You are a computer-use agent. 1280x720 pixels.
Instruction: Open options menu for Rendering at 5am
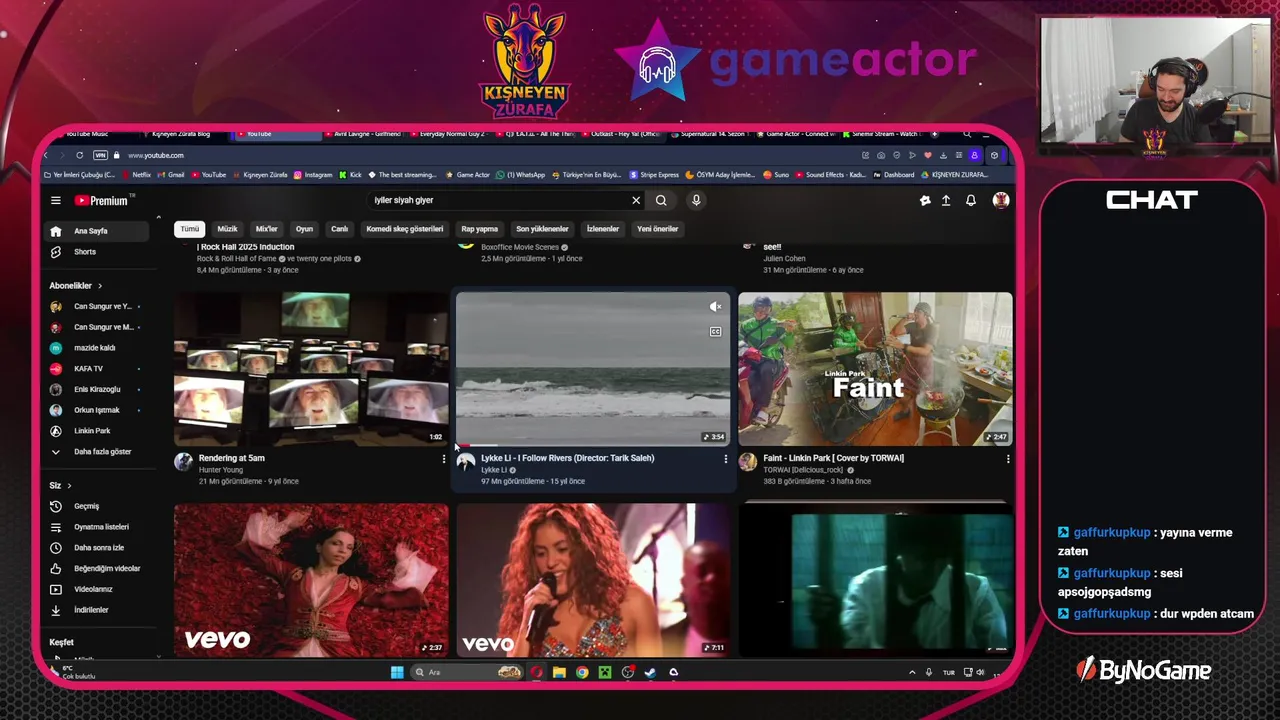coord(444,459)
